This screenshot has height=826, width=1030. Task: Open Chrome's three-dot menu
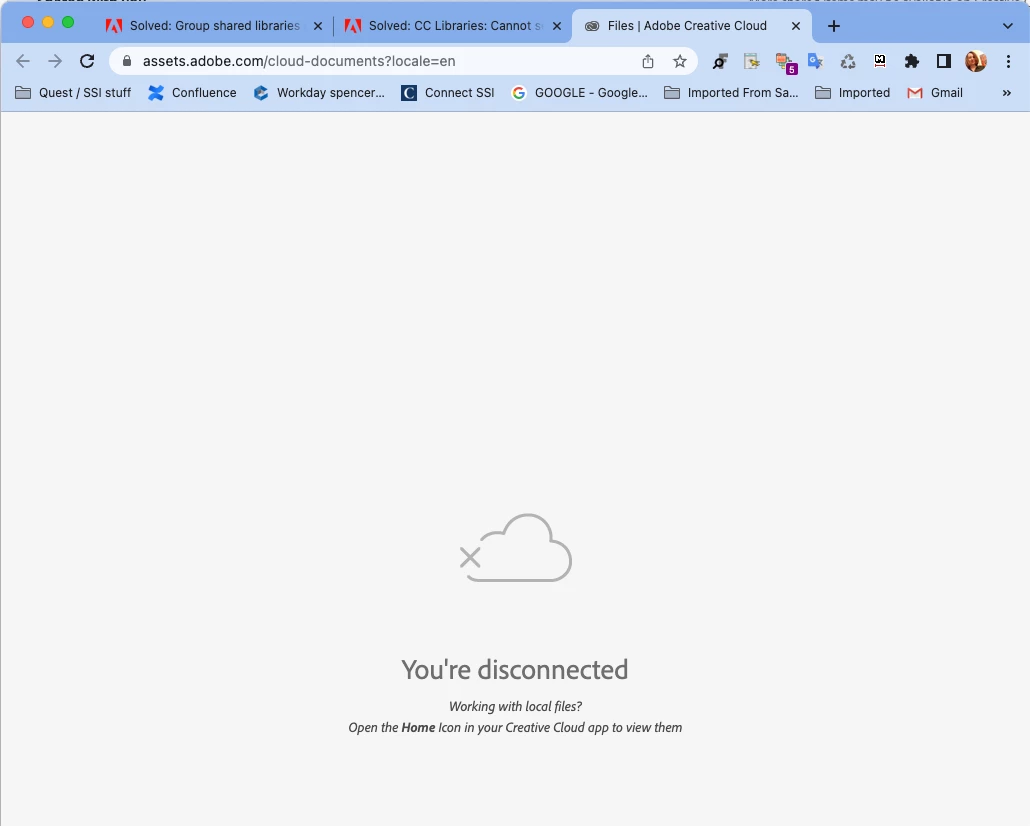point(1008,61)
